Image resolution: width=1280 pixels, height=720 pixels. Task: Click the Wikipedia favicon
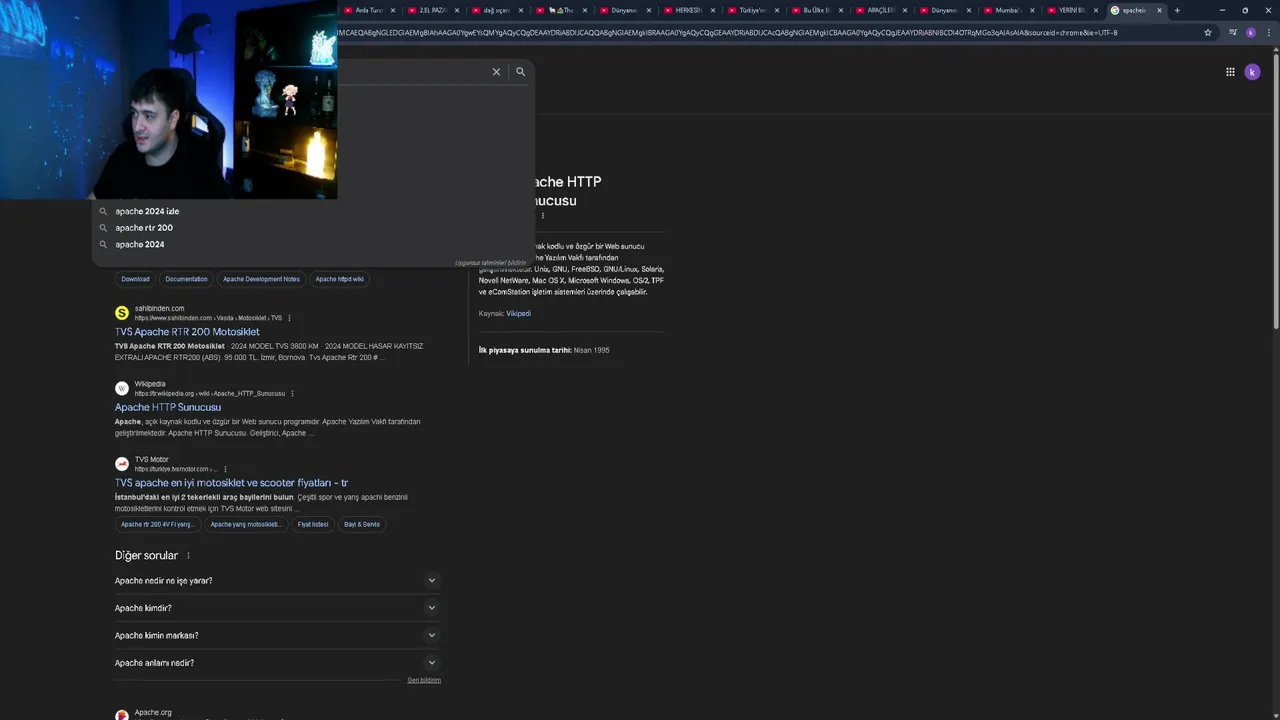122,388
